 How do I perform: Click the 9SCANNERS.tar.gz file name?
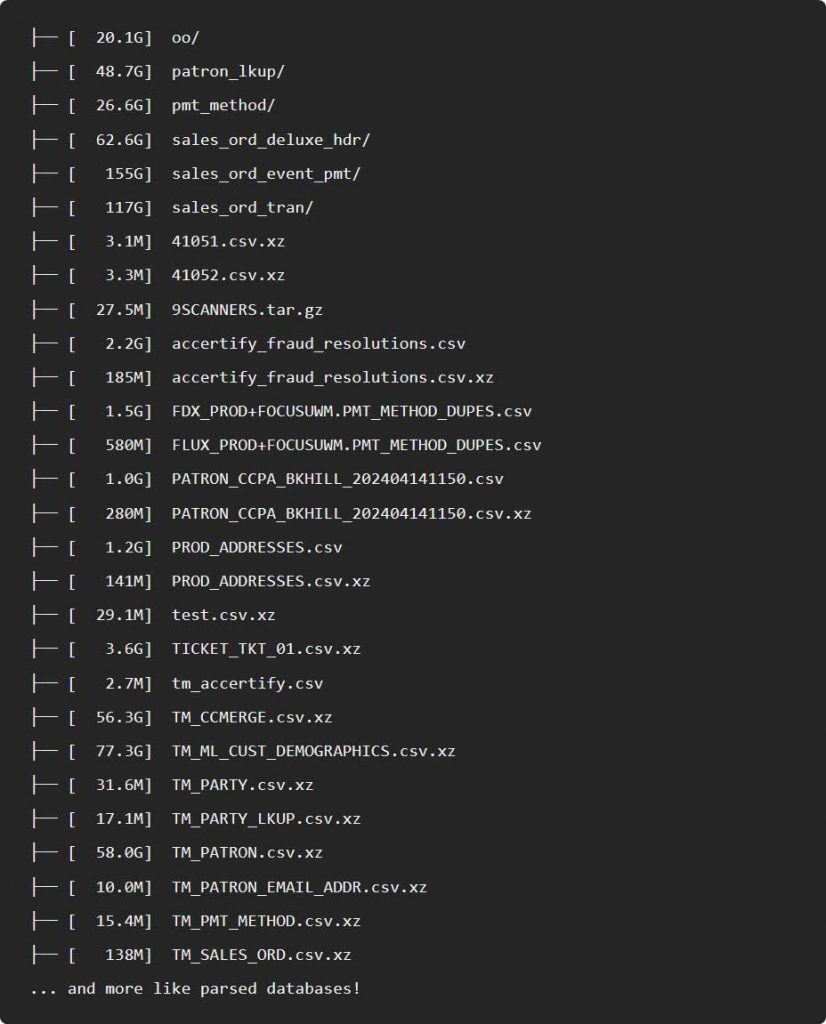[x=247, y=310]
